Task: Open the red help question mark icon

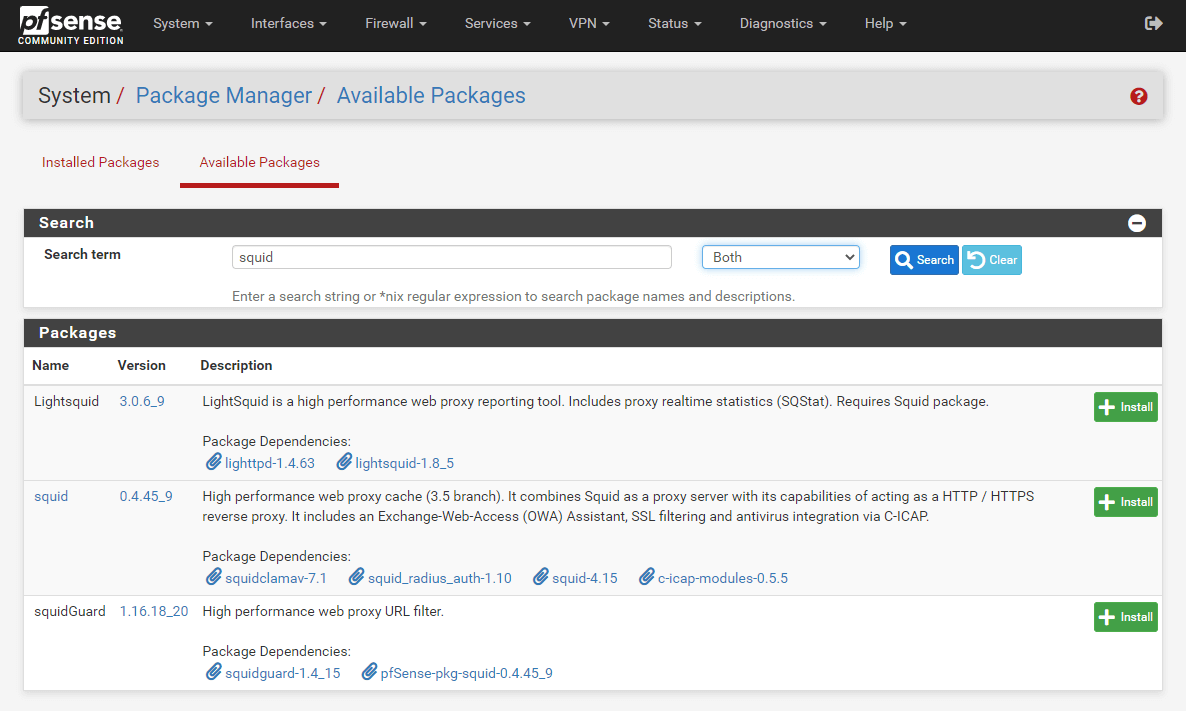Action: click(x=1138, y=96)
